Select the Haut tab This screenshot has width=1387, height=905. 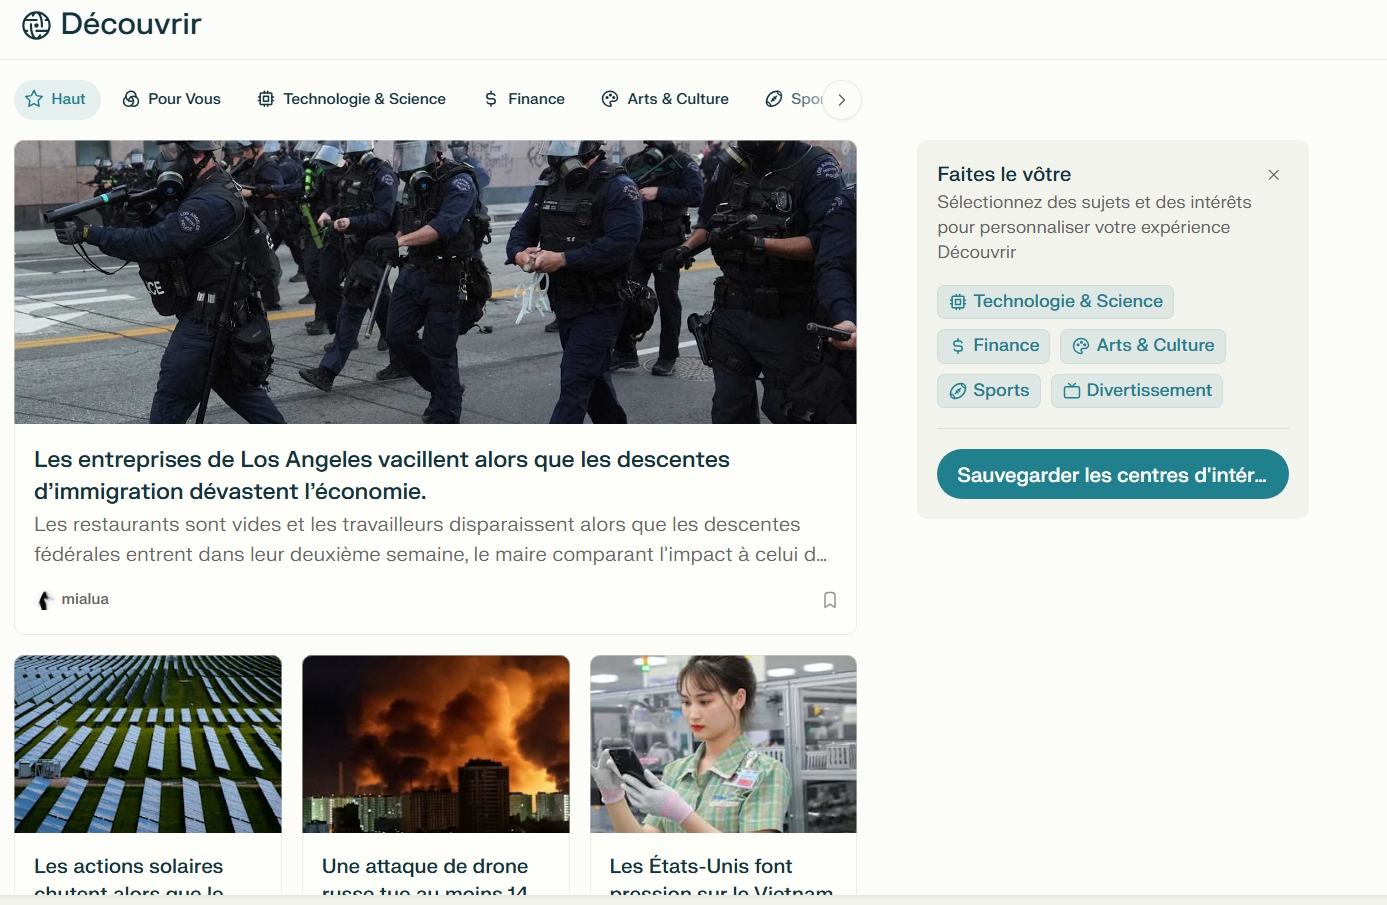(x=57, y=99)
